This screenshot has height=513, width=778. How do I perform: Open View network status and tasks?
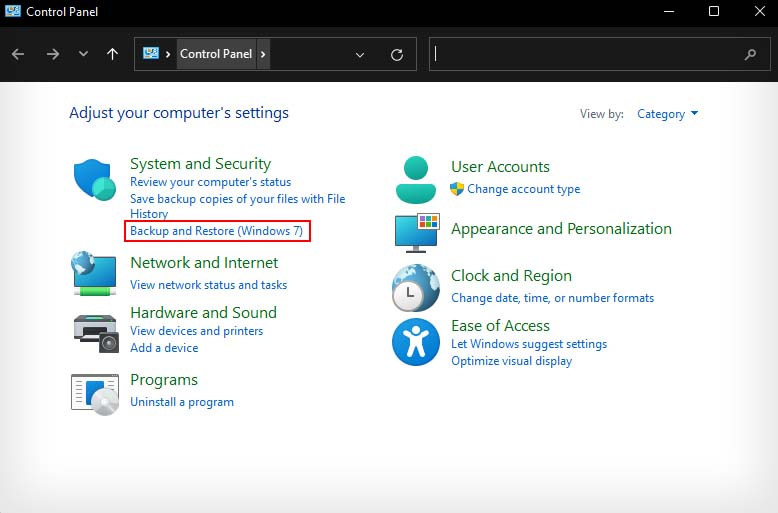point(208,285)
